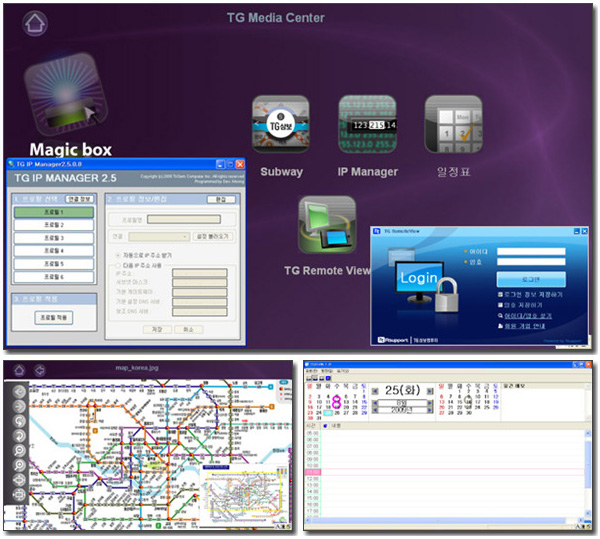
Task: Click the schedule window horizontal scrollbar
Action: pyautogui.click(x=443, y=521)
